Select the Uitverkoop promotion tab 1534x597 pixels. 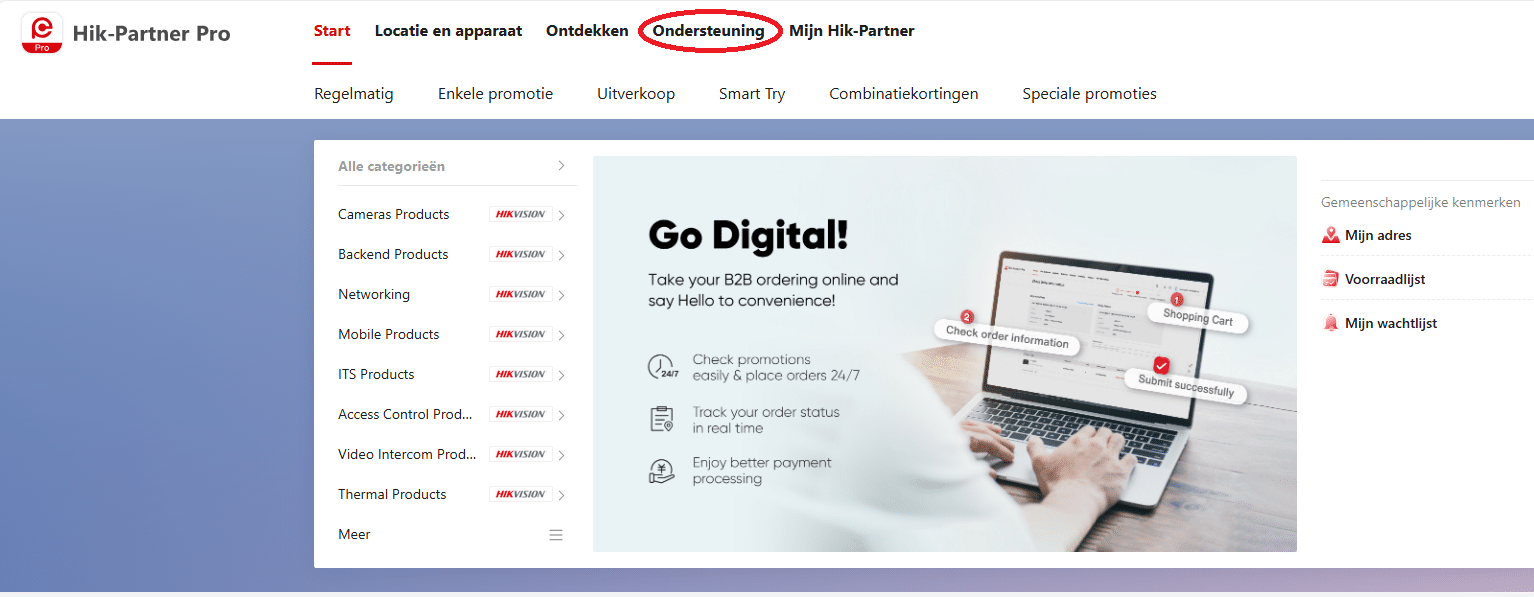tap(636, 94)
